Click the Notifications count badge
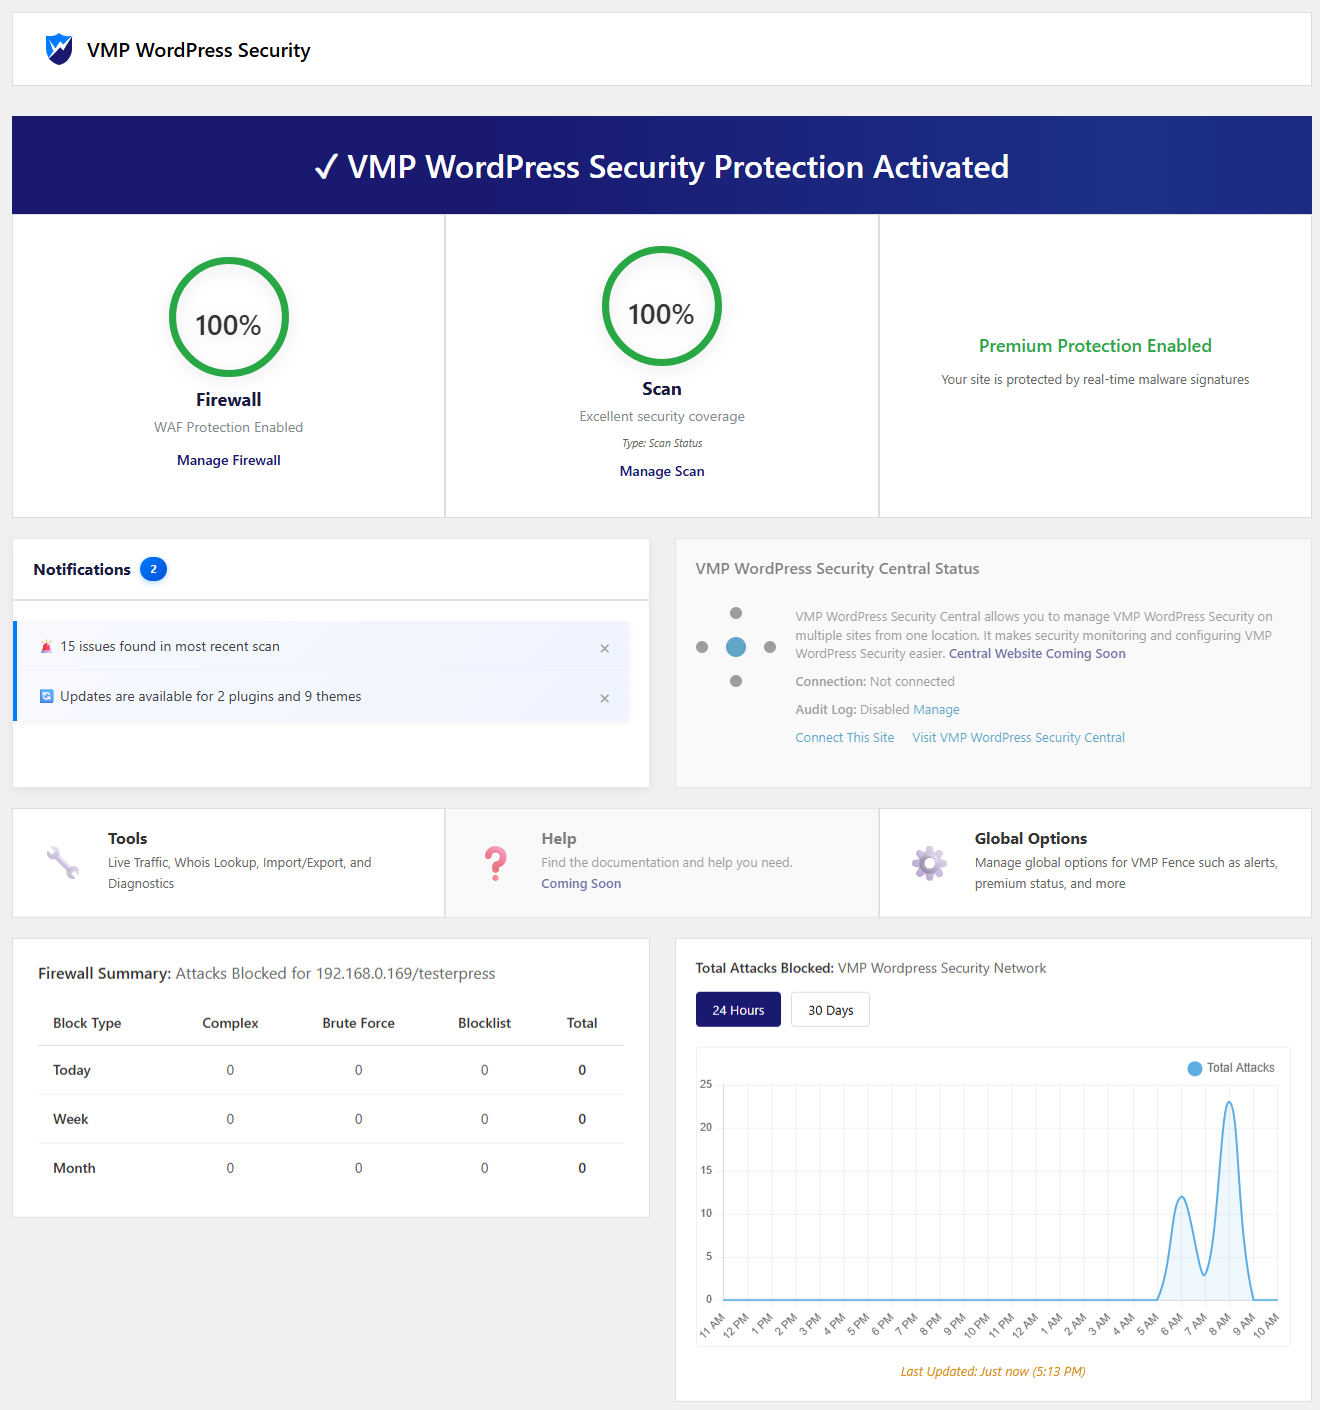Image resolution: width=1320 pixels, height=1410 pixels. pyautogui.click(x=153, y=569)
